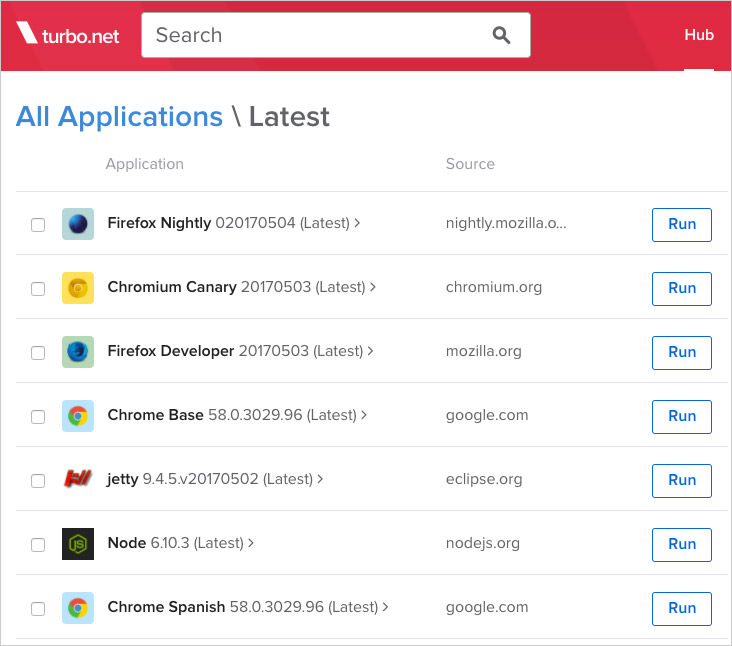Click the Chrome Spanish app icon
This screenshot has width=732, height=646.
78,607
